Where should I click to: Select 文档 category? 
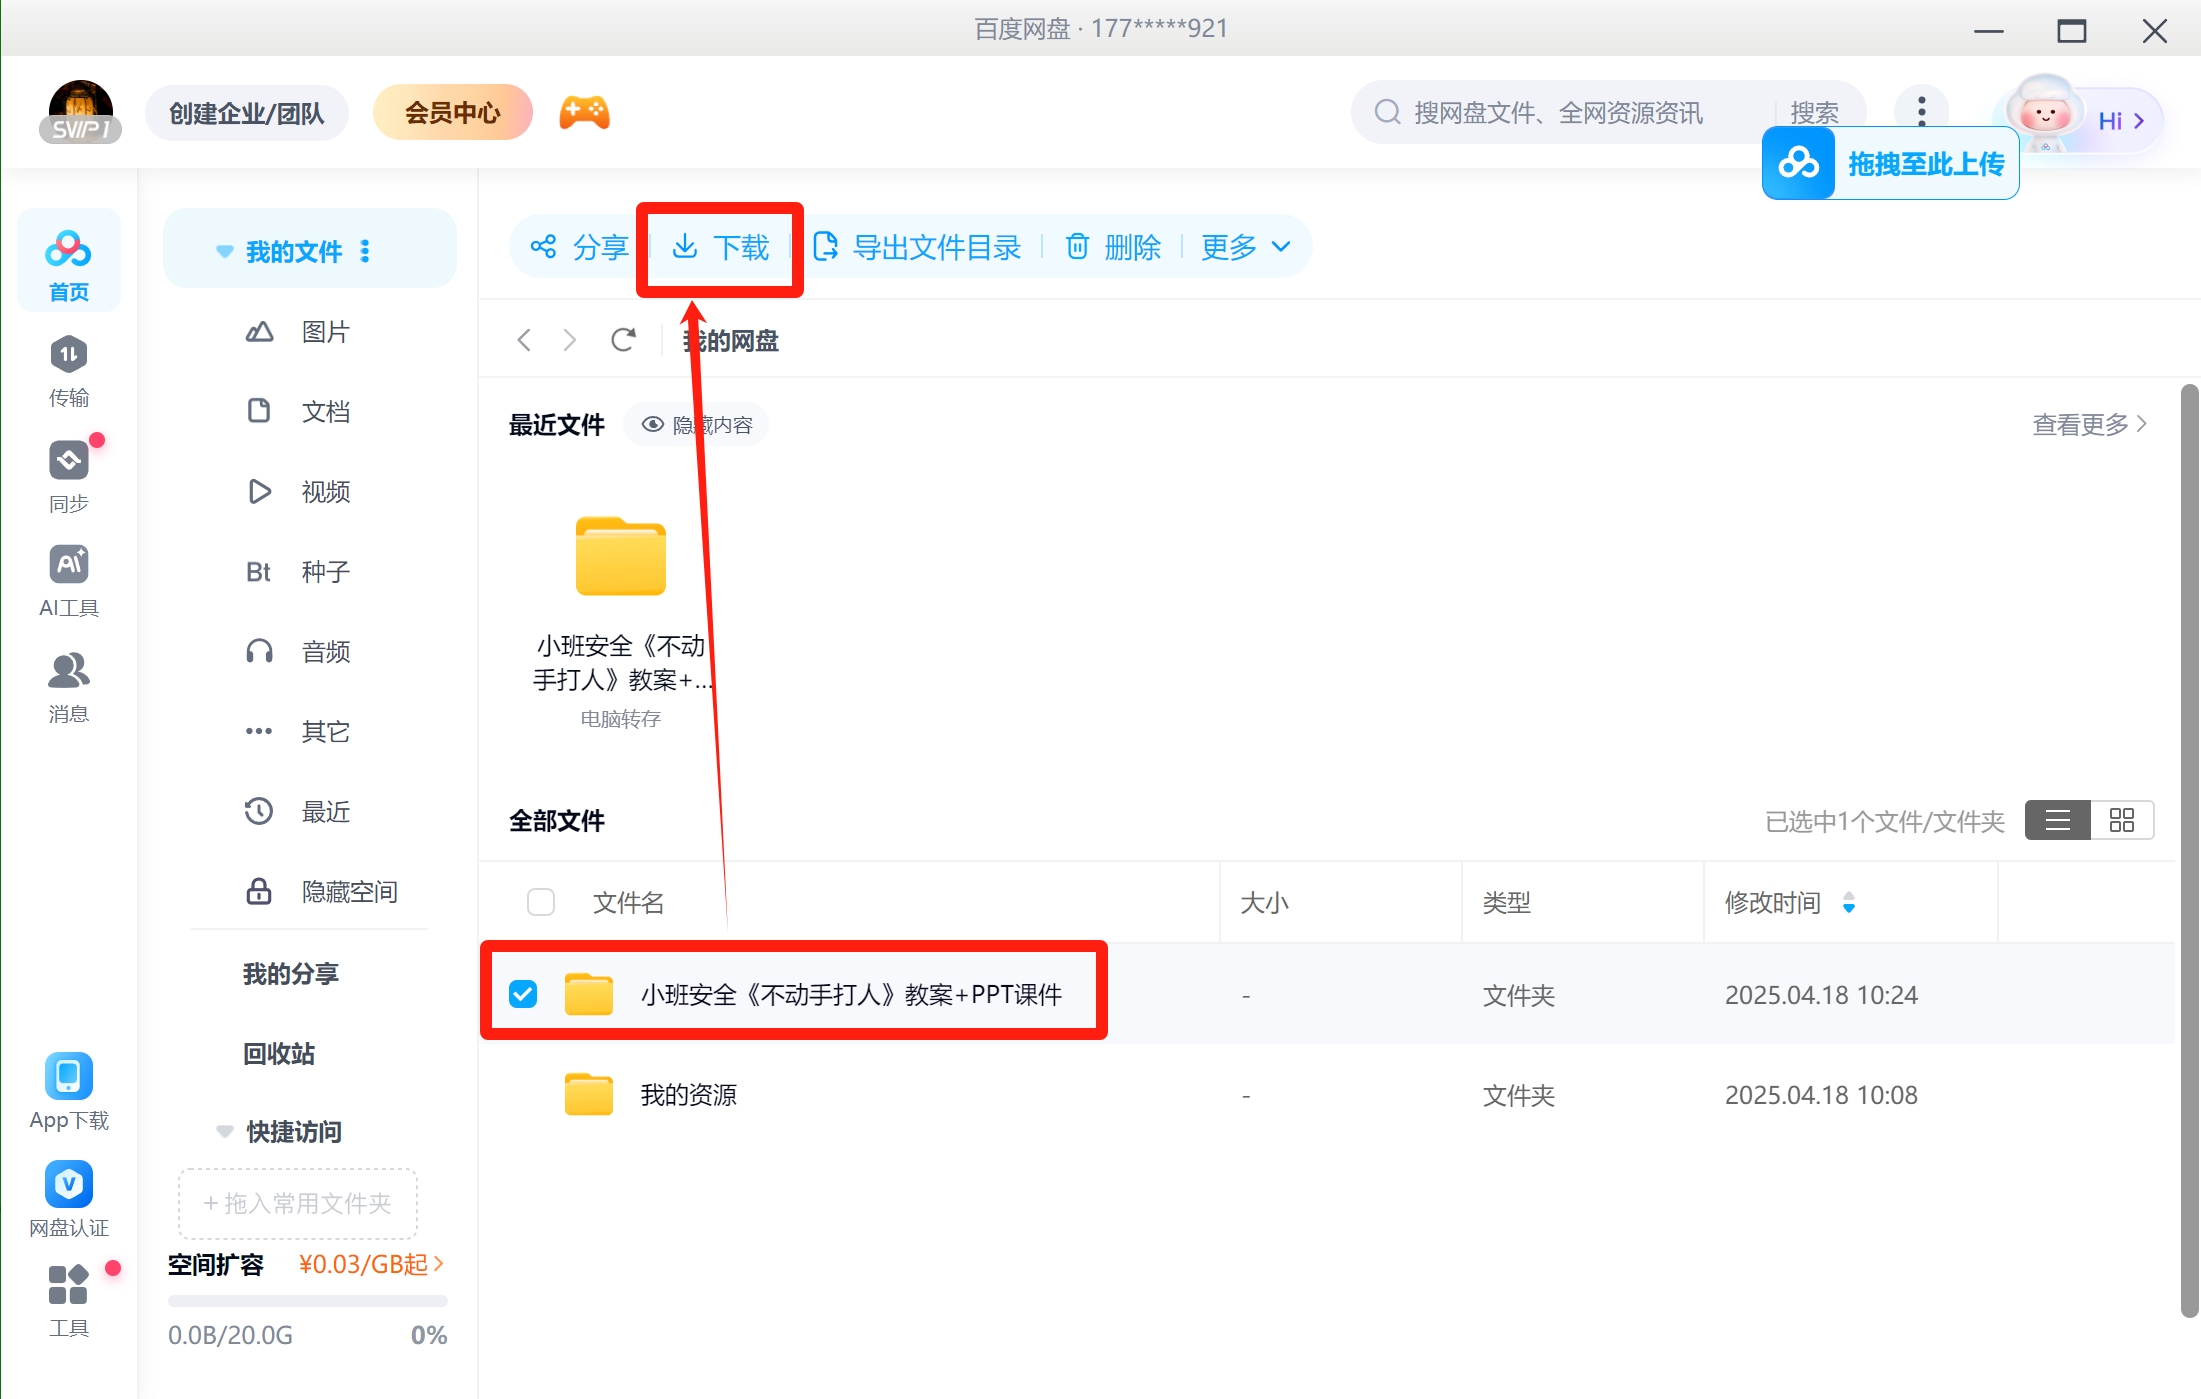coord(300,412)
